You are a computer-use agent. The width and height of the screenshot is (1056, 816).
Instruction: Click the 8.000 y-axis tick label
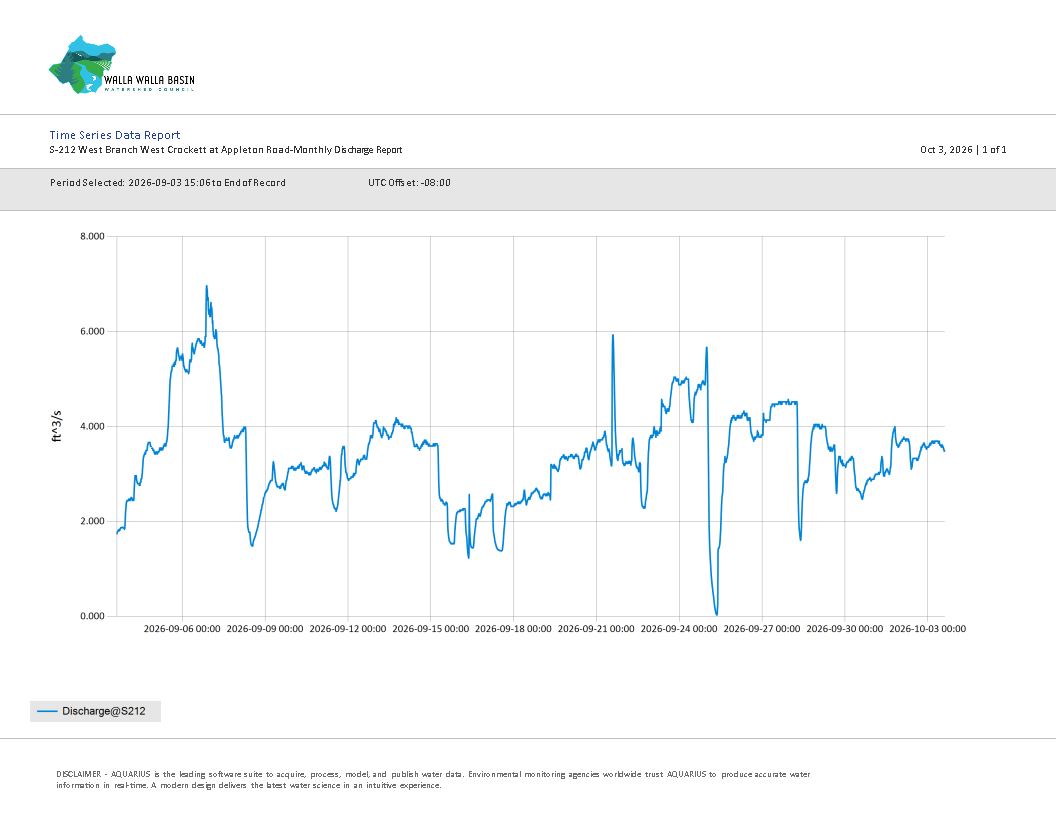click(92, 236)
